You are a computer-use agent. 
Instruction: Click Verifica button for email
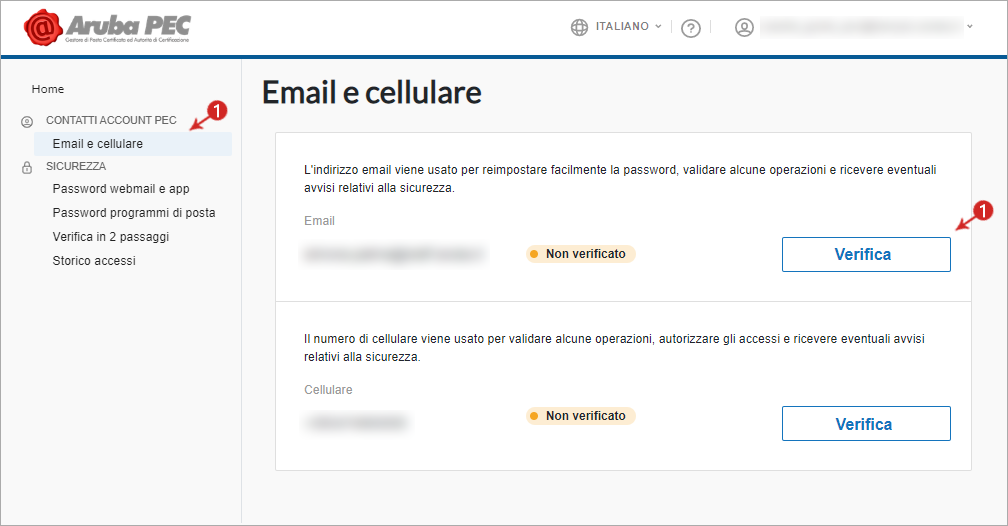click(866, 255)
